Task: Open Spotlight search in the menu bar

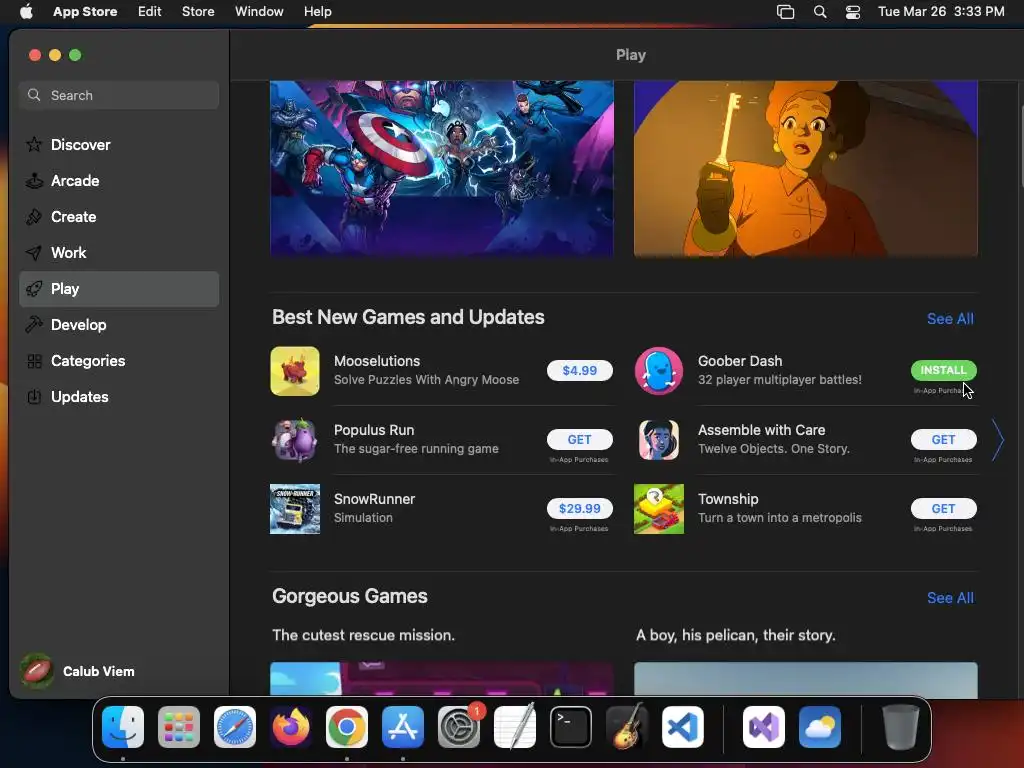Action: coord(820,12)
